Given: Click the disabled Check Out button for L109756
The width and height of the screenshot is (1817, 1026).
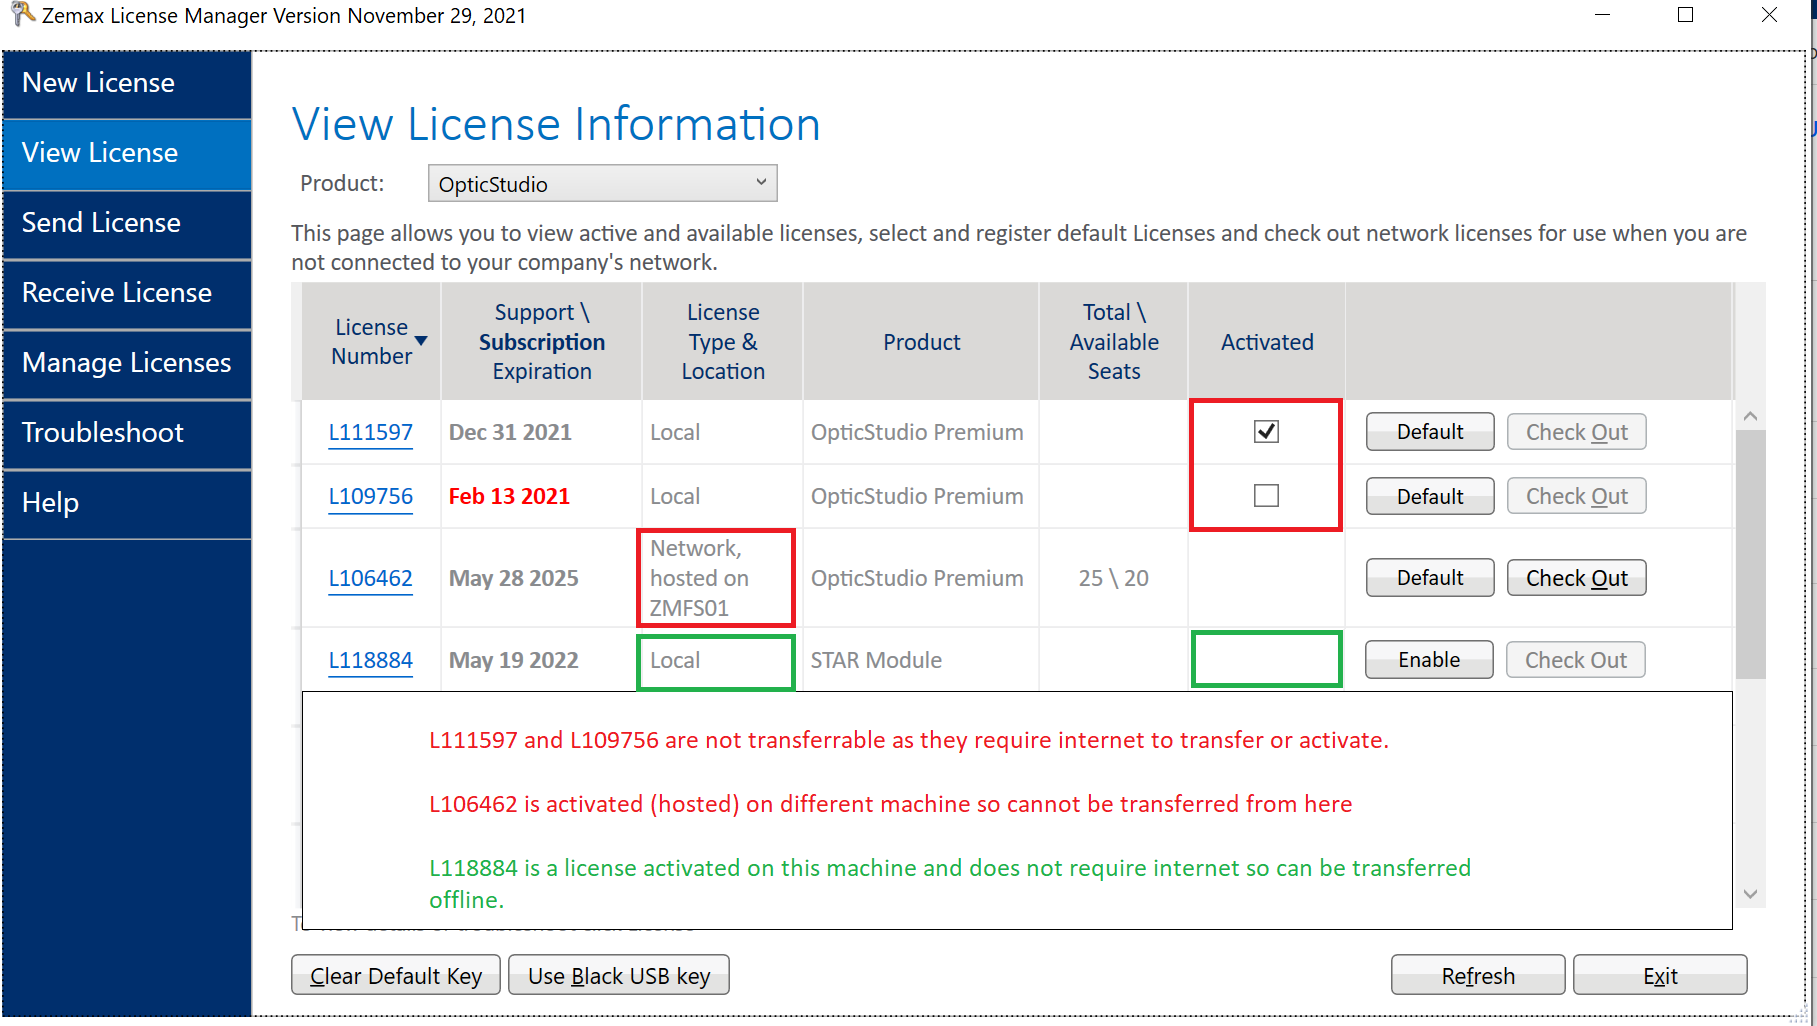Looking at the screenshot, I should (x=1577, y=496).
